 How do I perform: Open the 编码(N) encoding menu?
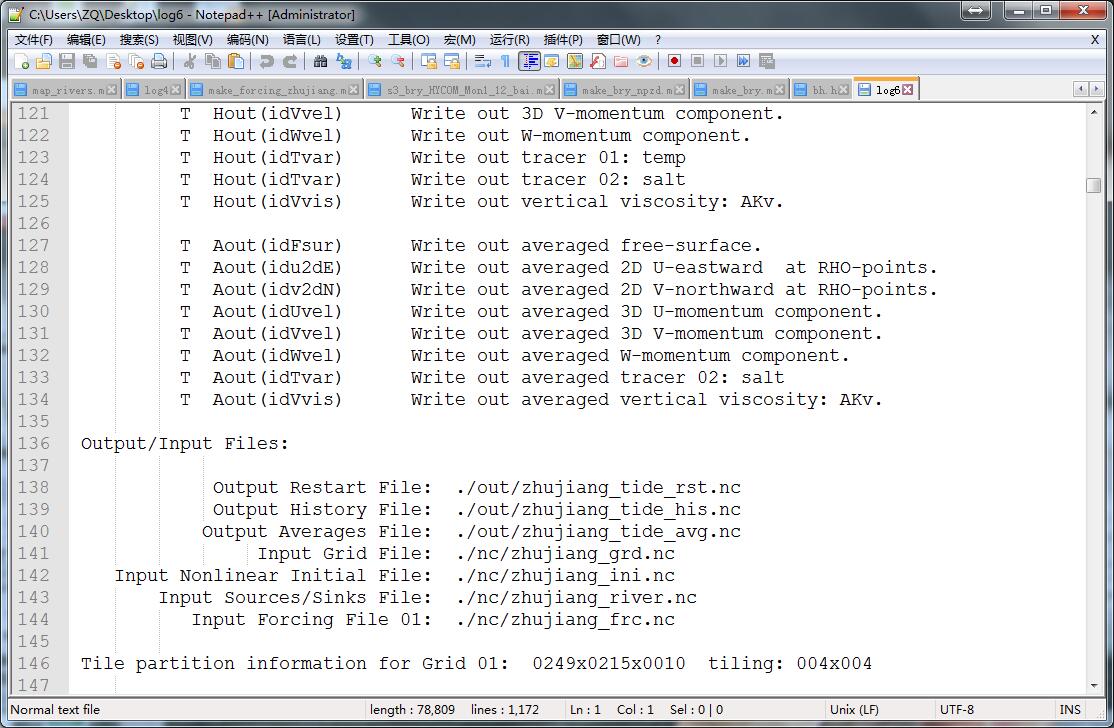247,40
